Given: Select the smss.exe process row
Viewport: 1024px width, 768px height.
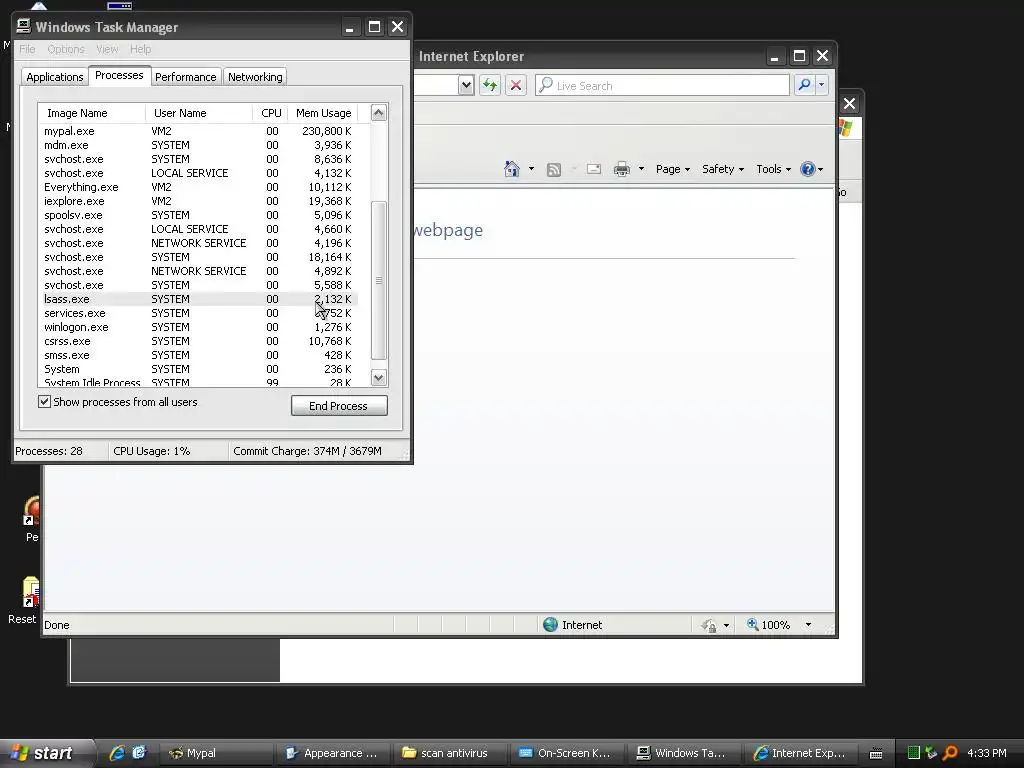Looking at the screenshot, I should pyautogui.click(x=198, y=355).
